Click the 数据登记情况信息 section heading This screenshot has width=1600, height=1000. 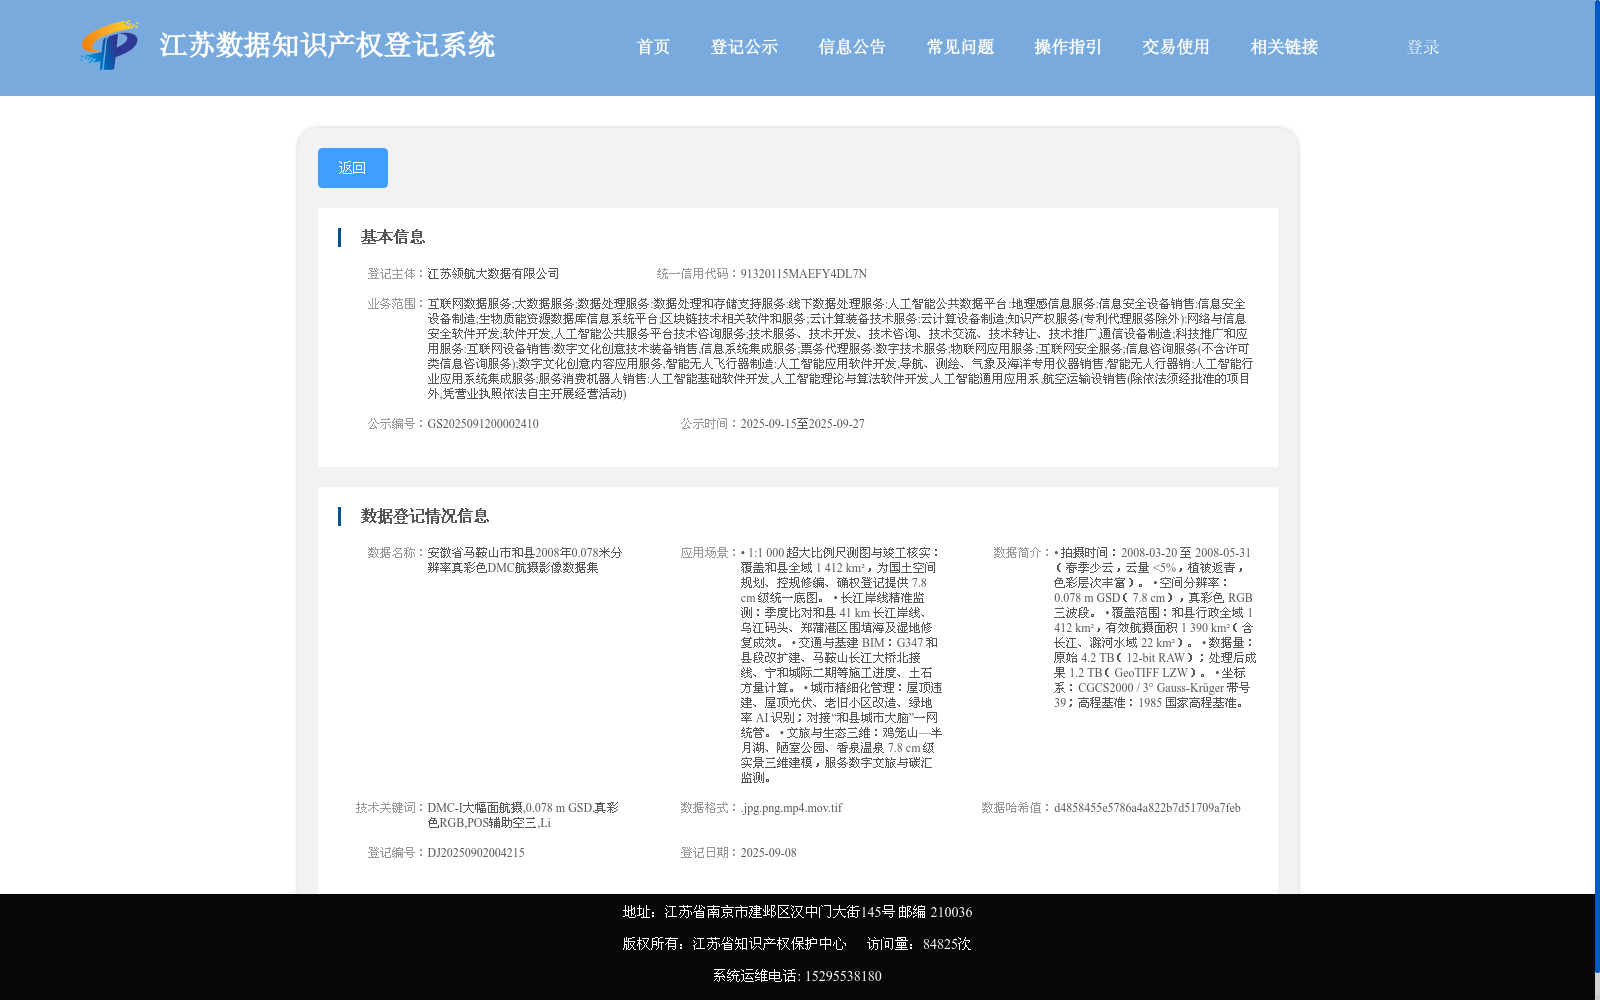(425, 515)
